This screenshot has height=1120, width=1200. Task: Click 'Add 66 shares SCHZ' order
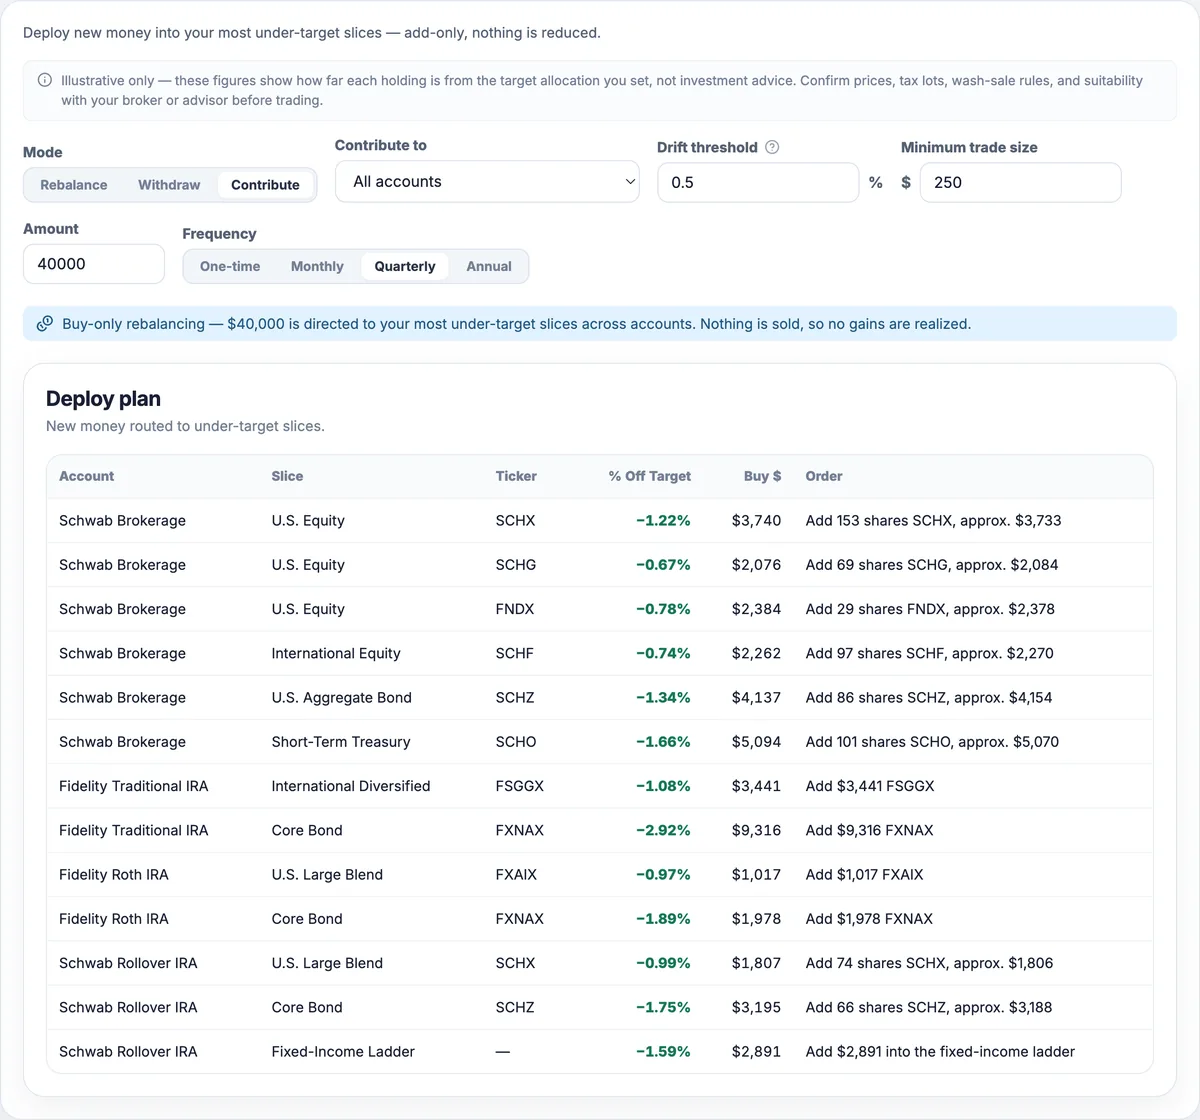pyautogui.click(x=928, y=1007)
